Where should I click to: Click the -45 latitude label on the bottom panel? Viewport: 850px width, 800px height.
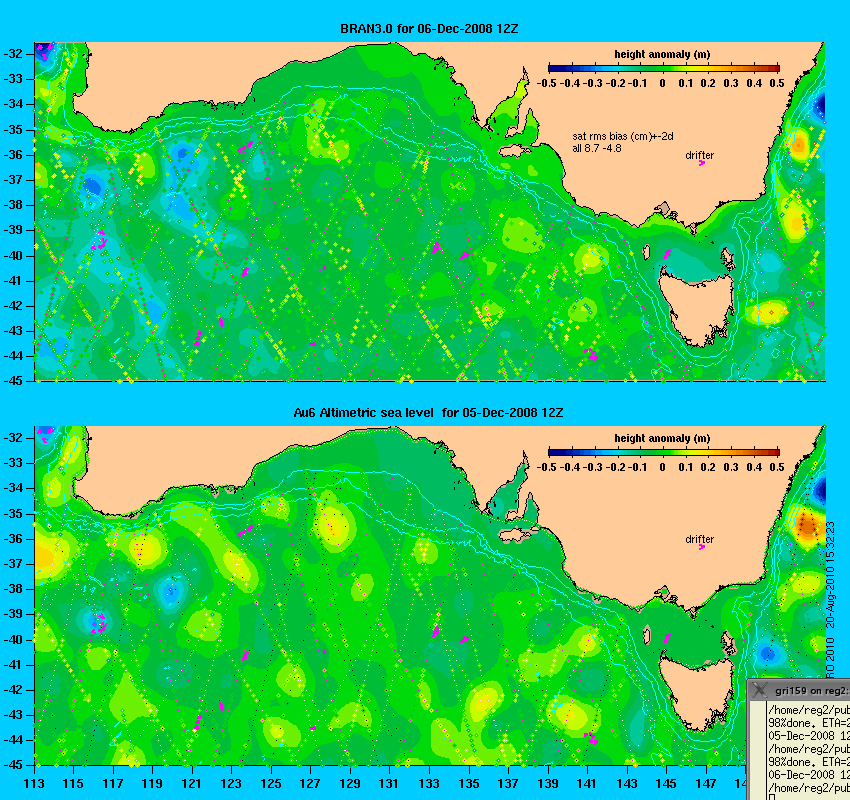tap(13, 765)
